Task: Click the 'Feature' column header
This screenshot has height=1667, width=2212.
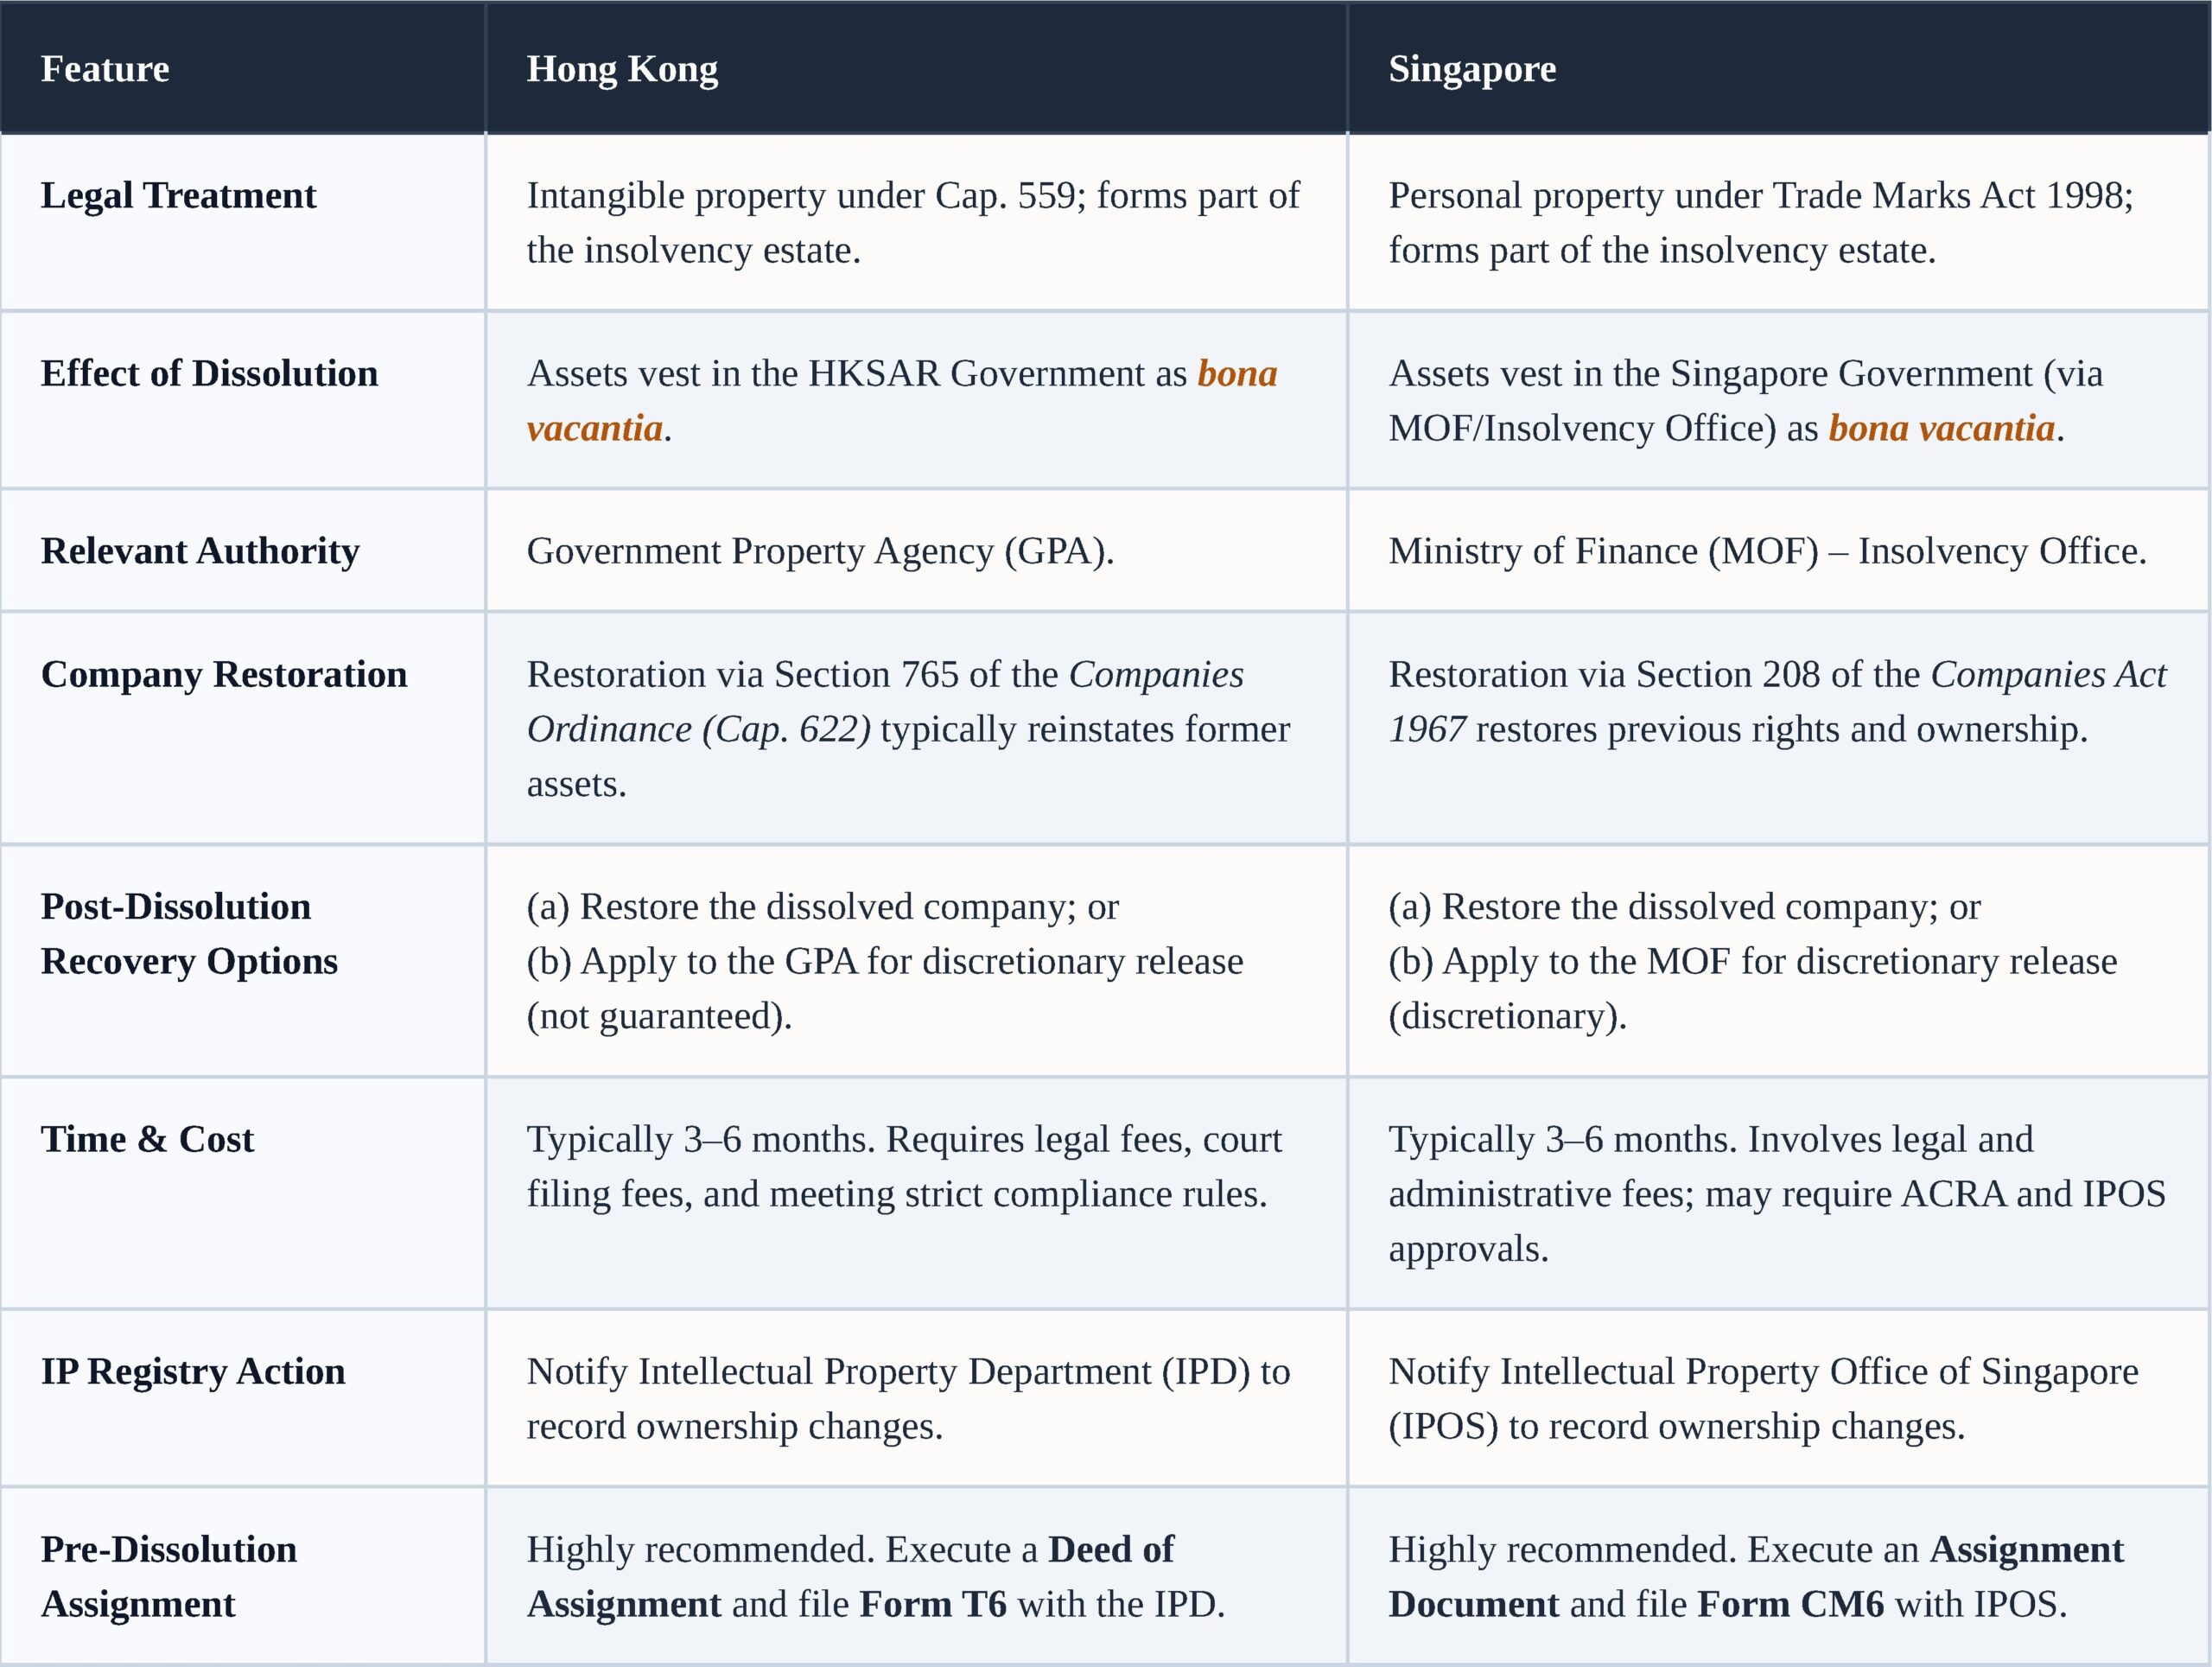Action: 243,68
